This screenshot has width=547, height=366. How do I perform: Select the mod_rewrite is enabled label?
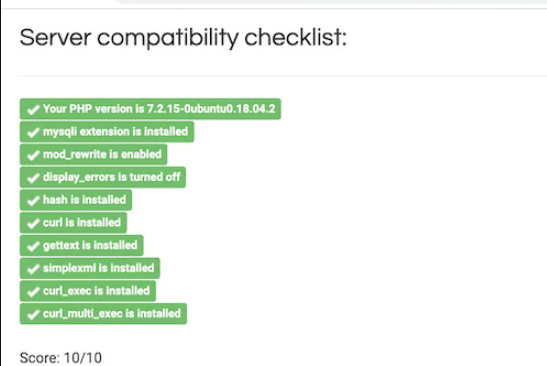93,154
